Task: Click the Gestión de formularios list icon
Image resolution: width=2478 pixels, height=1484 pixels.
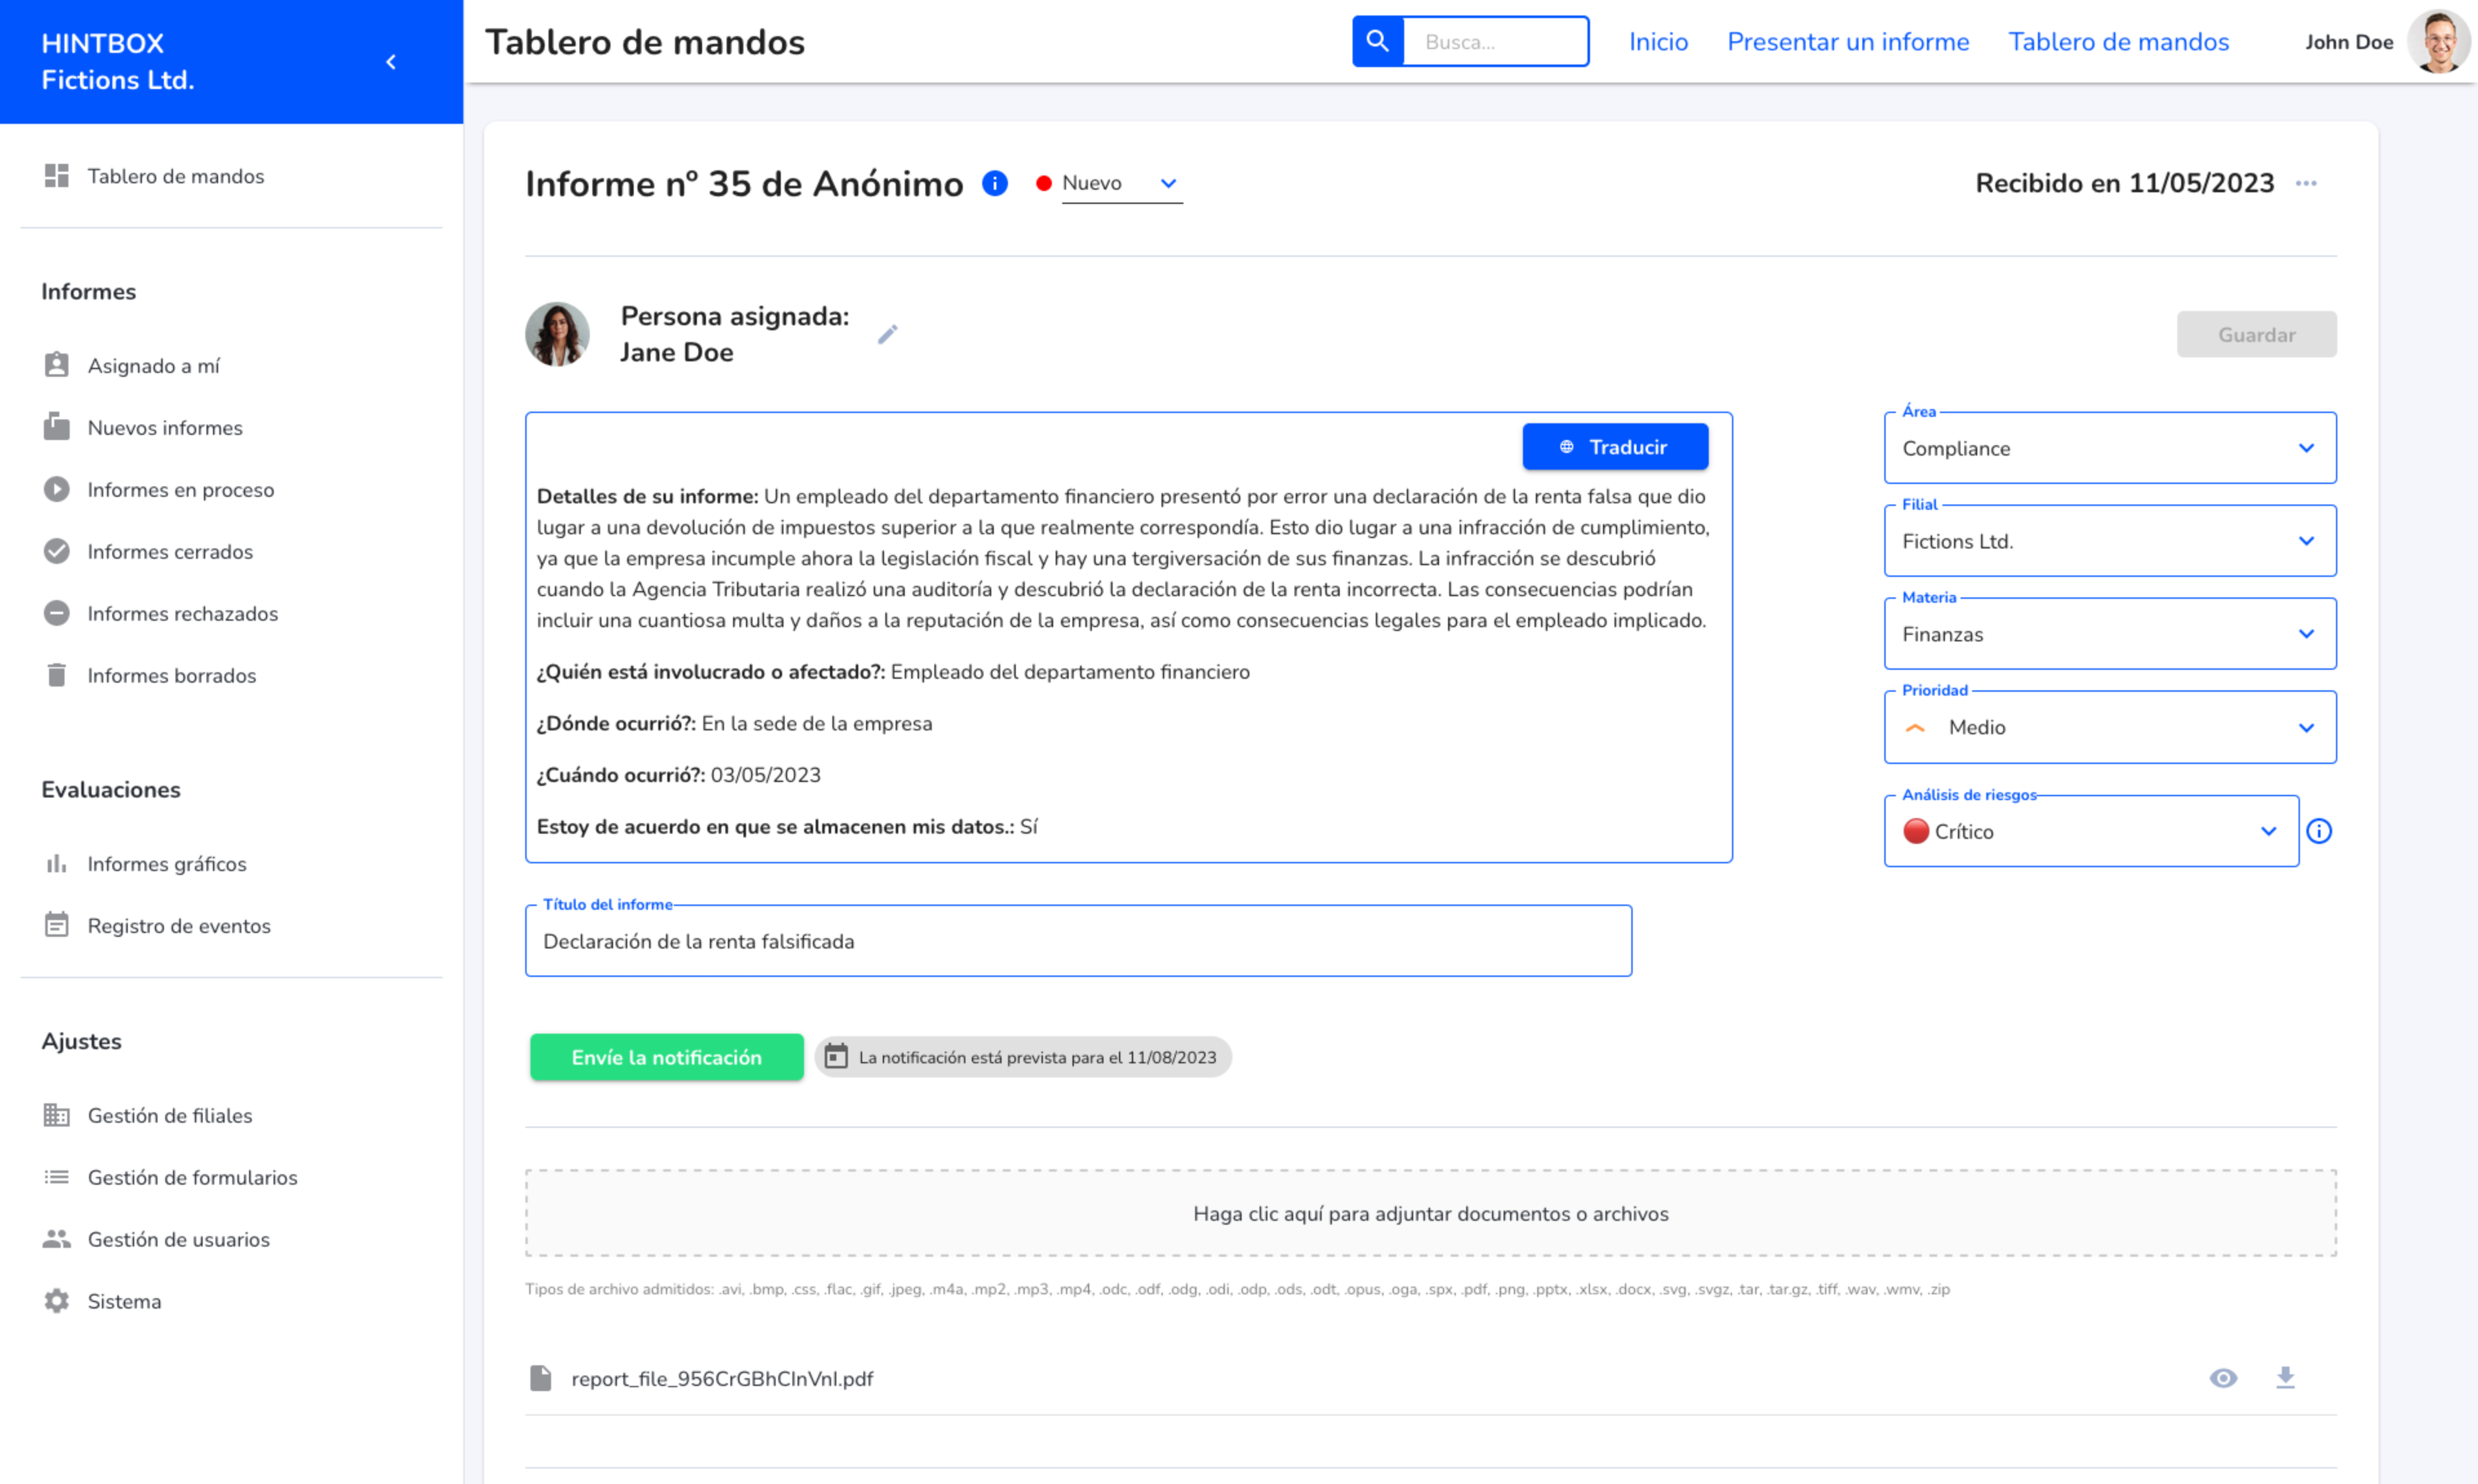Action: pos(57,1177)
